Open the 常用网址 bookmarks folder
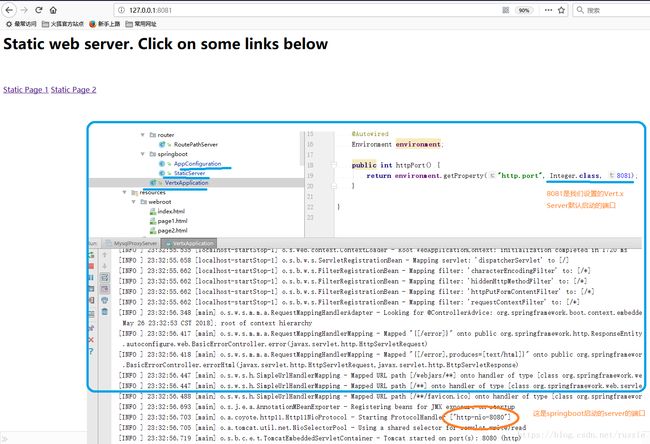This screenshot has width=650, height=444. tap(141, 24)
